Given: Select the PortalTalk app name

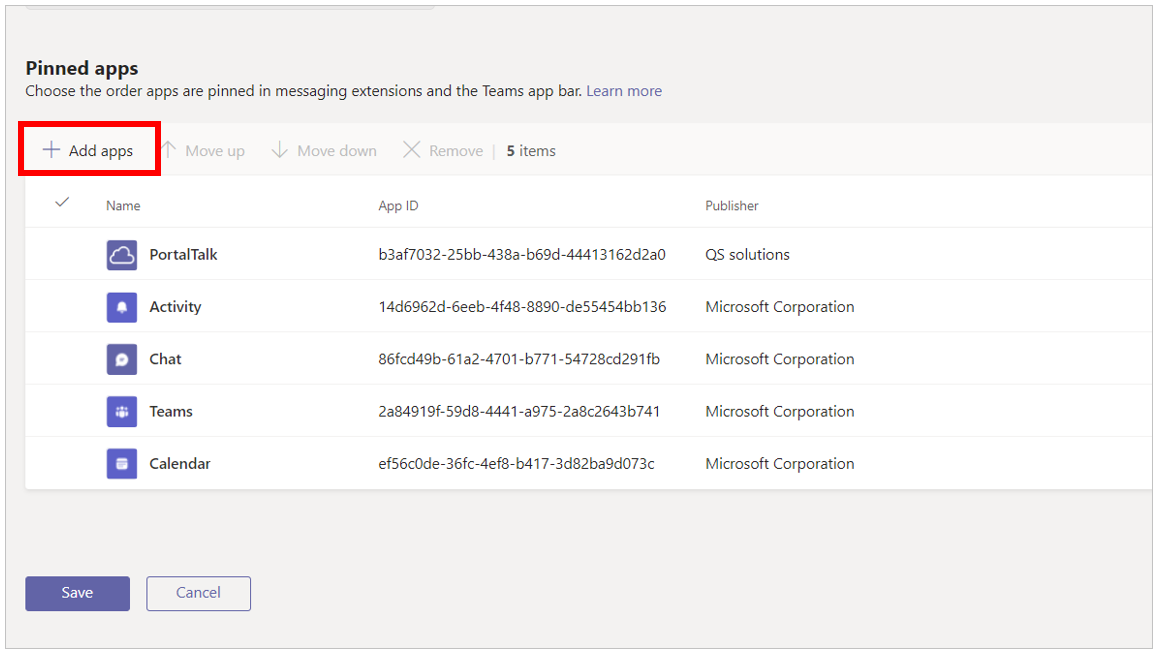Looking at the screenshot, I should (x=183, y=254).
